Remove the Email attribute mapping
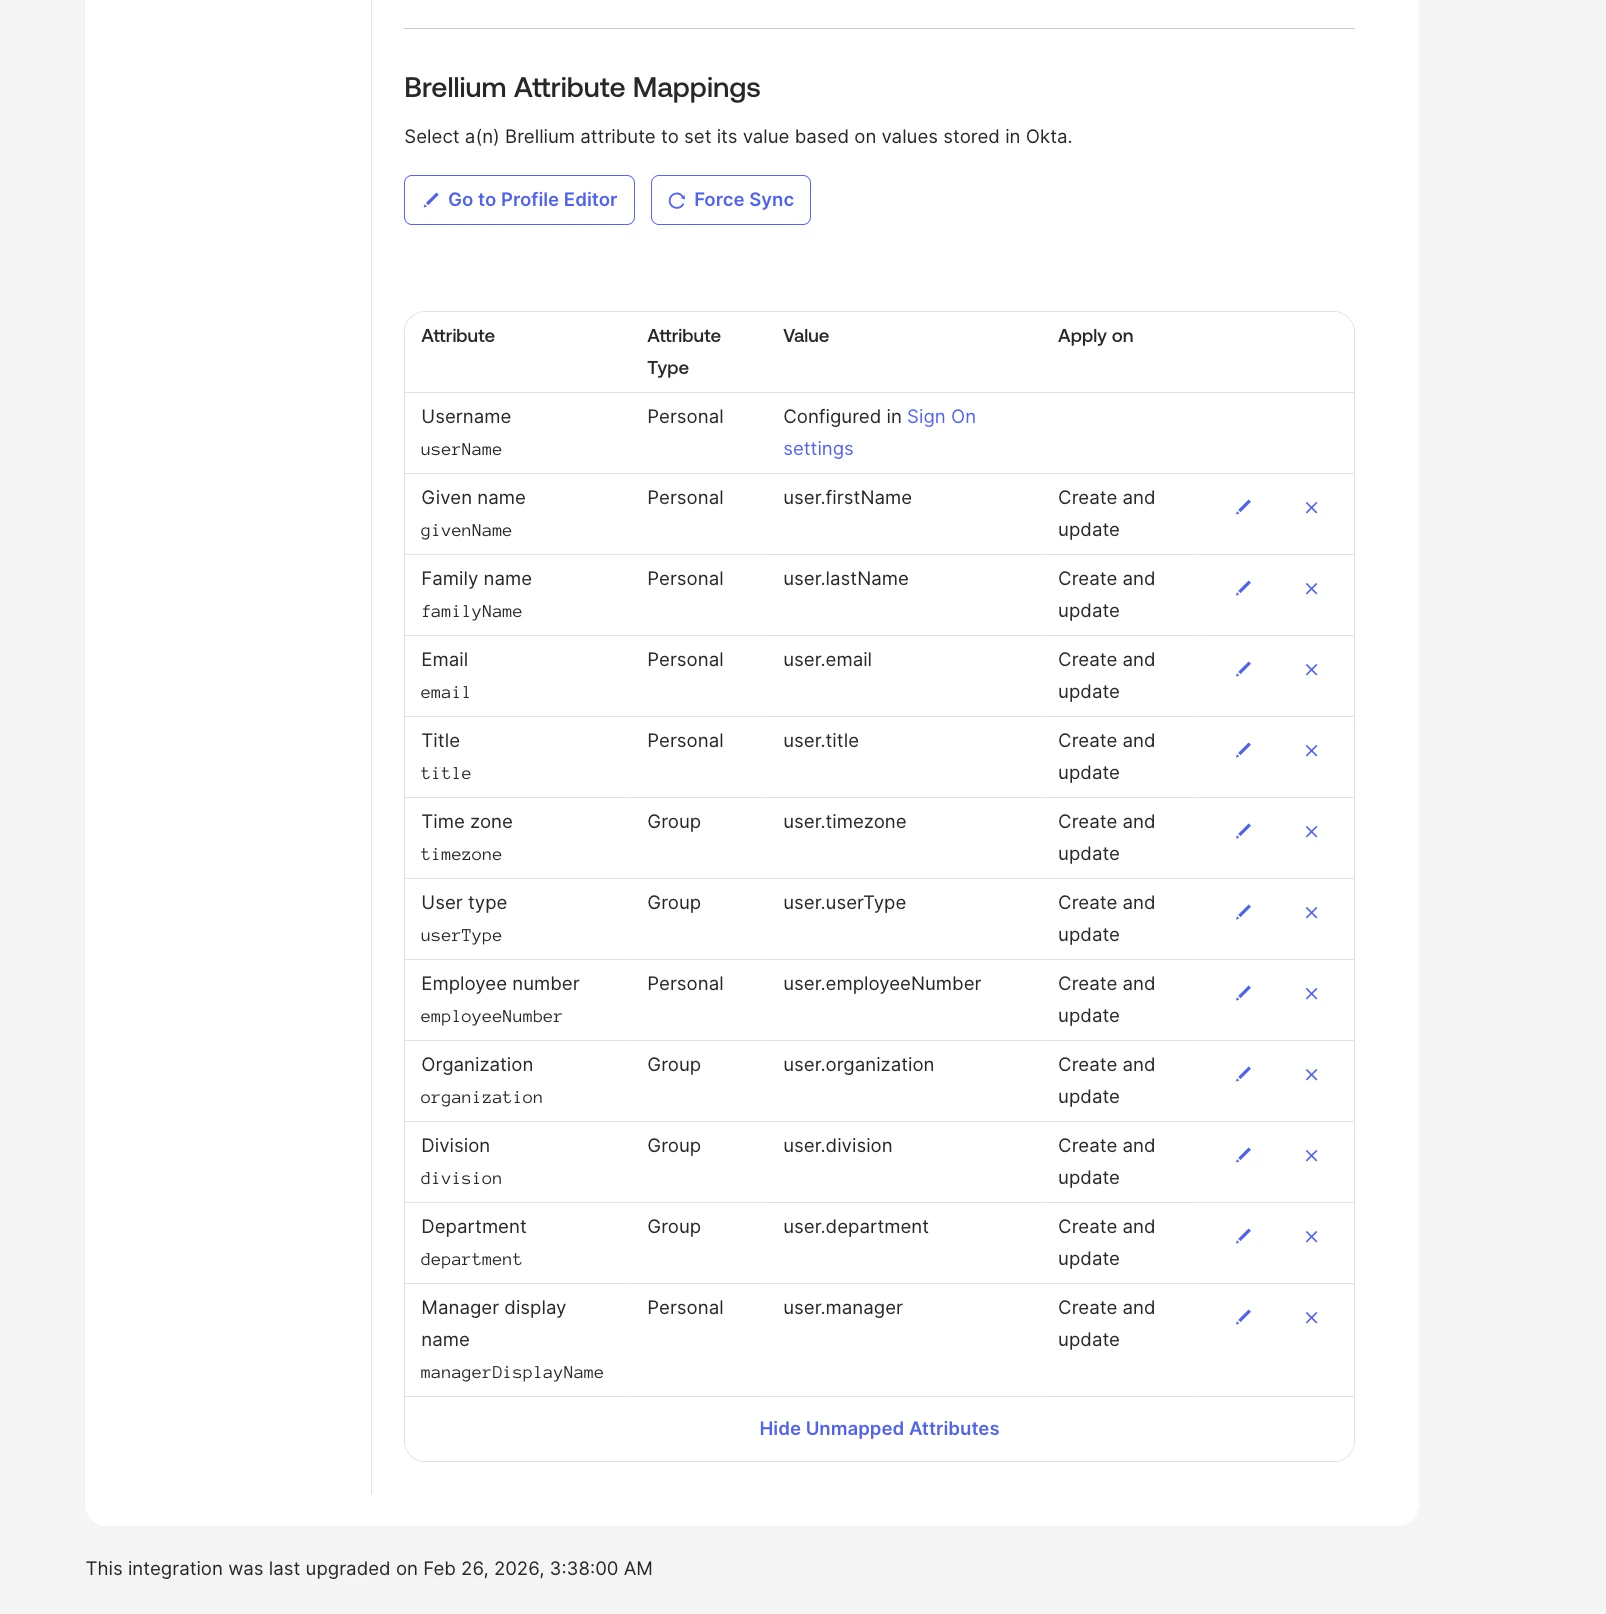The width and height of the screenshot is (1606, 1614). pos(1311,670)
